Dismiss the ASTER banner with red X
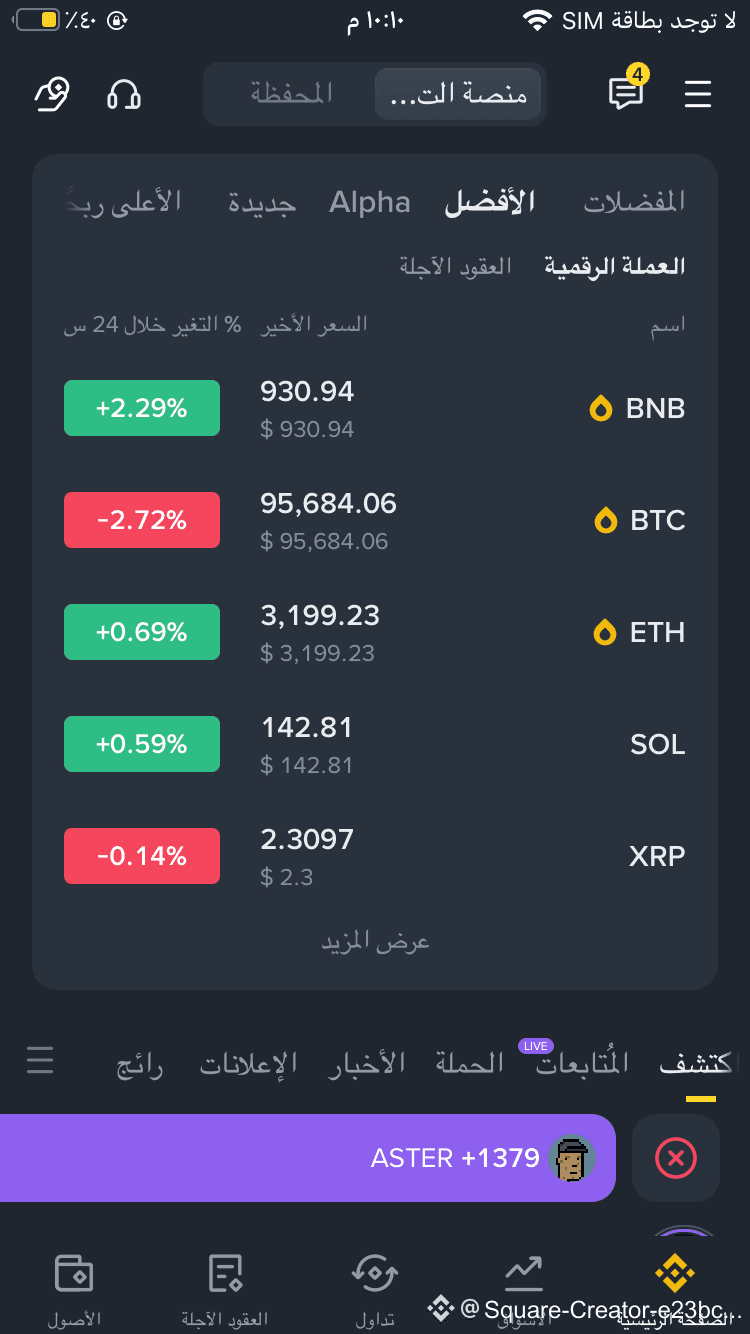This screenshot has height=1334, width=750. tap(676, 1158)
